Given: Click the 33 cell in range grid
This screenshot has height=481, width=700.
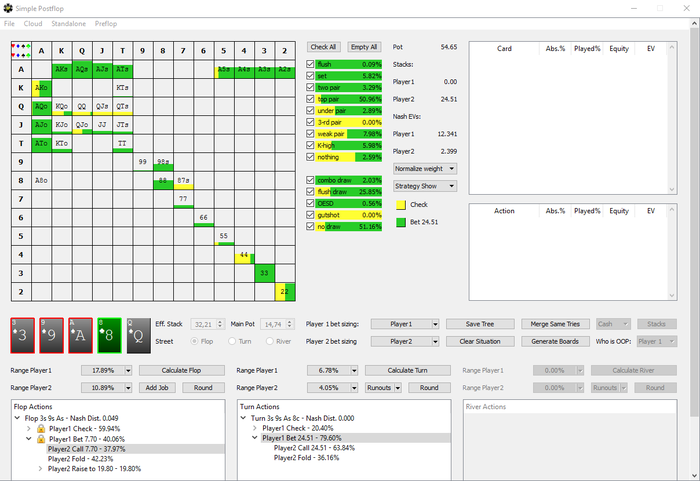Looking at the screenshot, I should (264, 273).
